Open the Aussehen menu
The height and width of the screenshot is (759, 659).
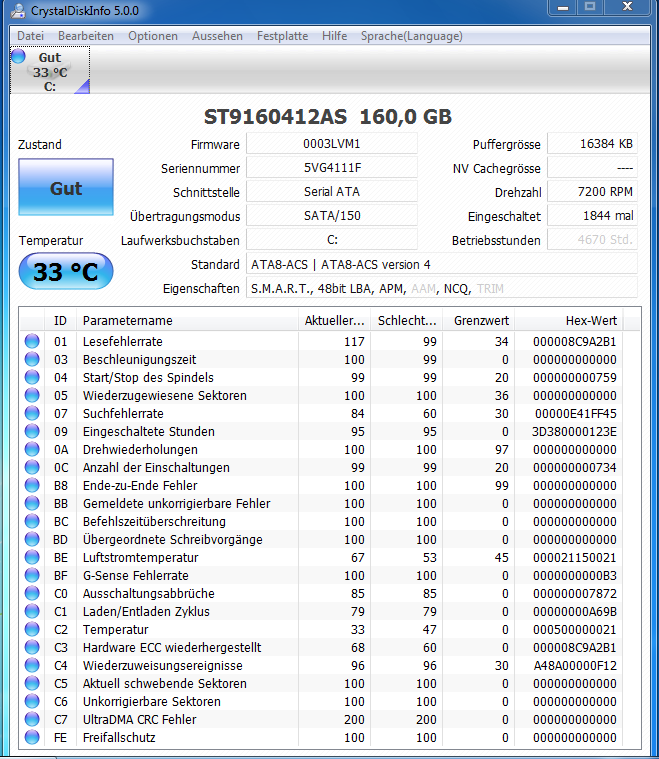point(217,36)
